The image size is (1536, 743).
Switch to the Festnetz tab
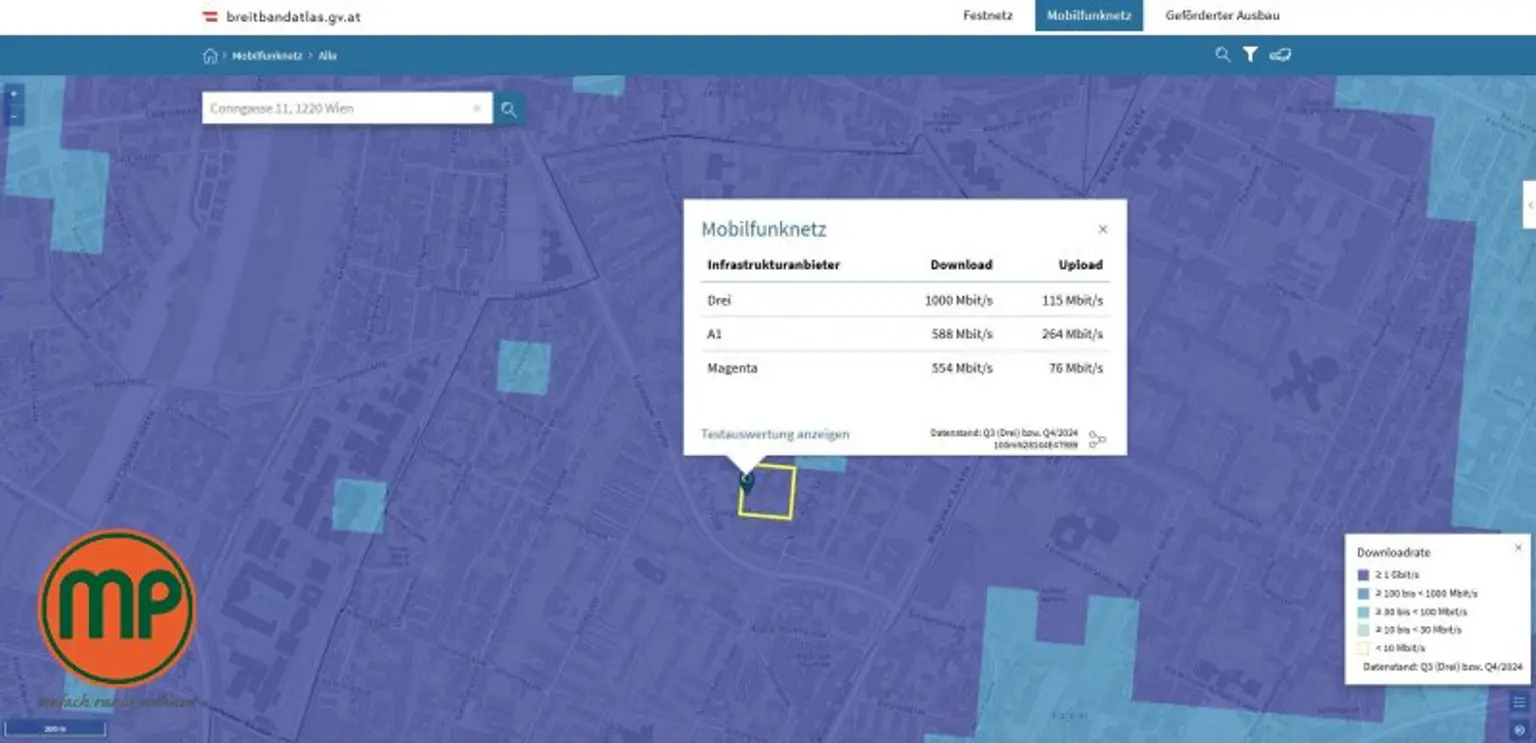pos(988,16)
